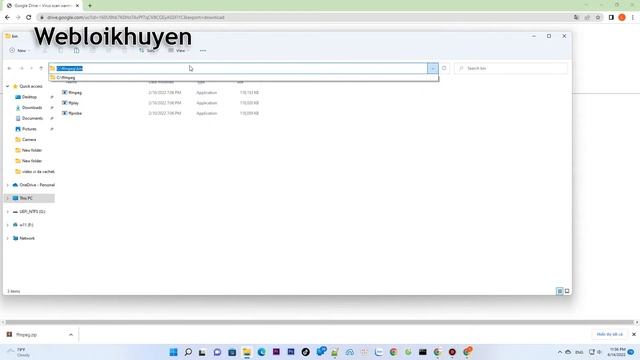Select OneDrive - Personal in sidebar

click(37, 185)
